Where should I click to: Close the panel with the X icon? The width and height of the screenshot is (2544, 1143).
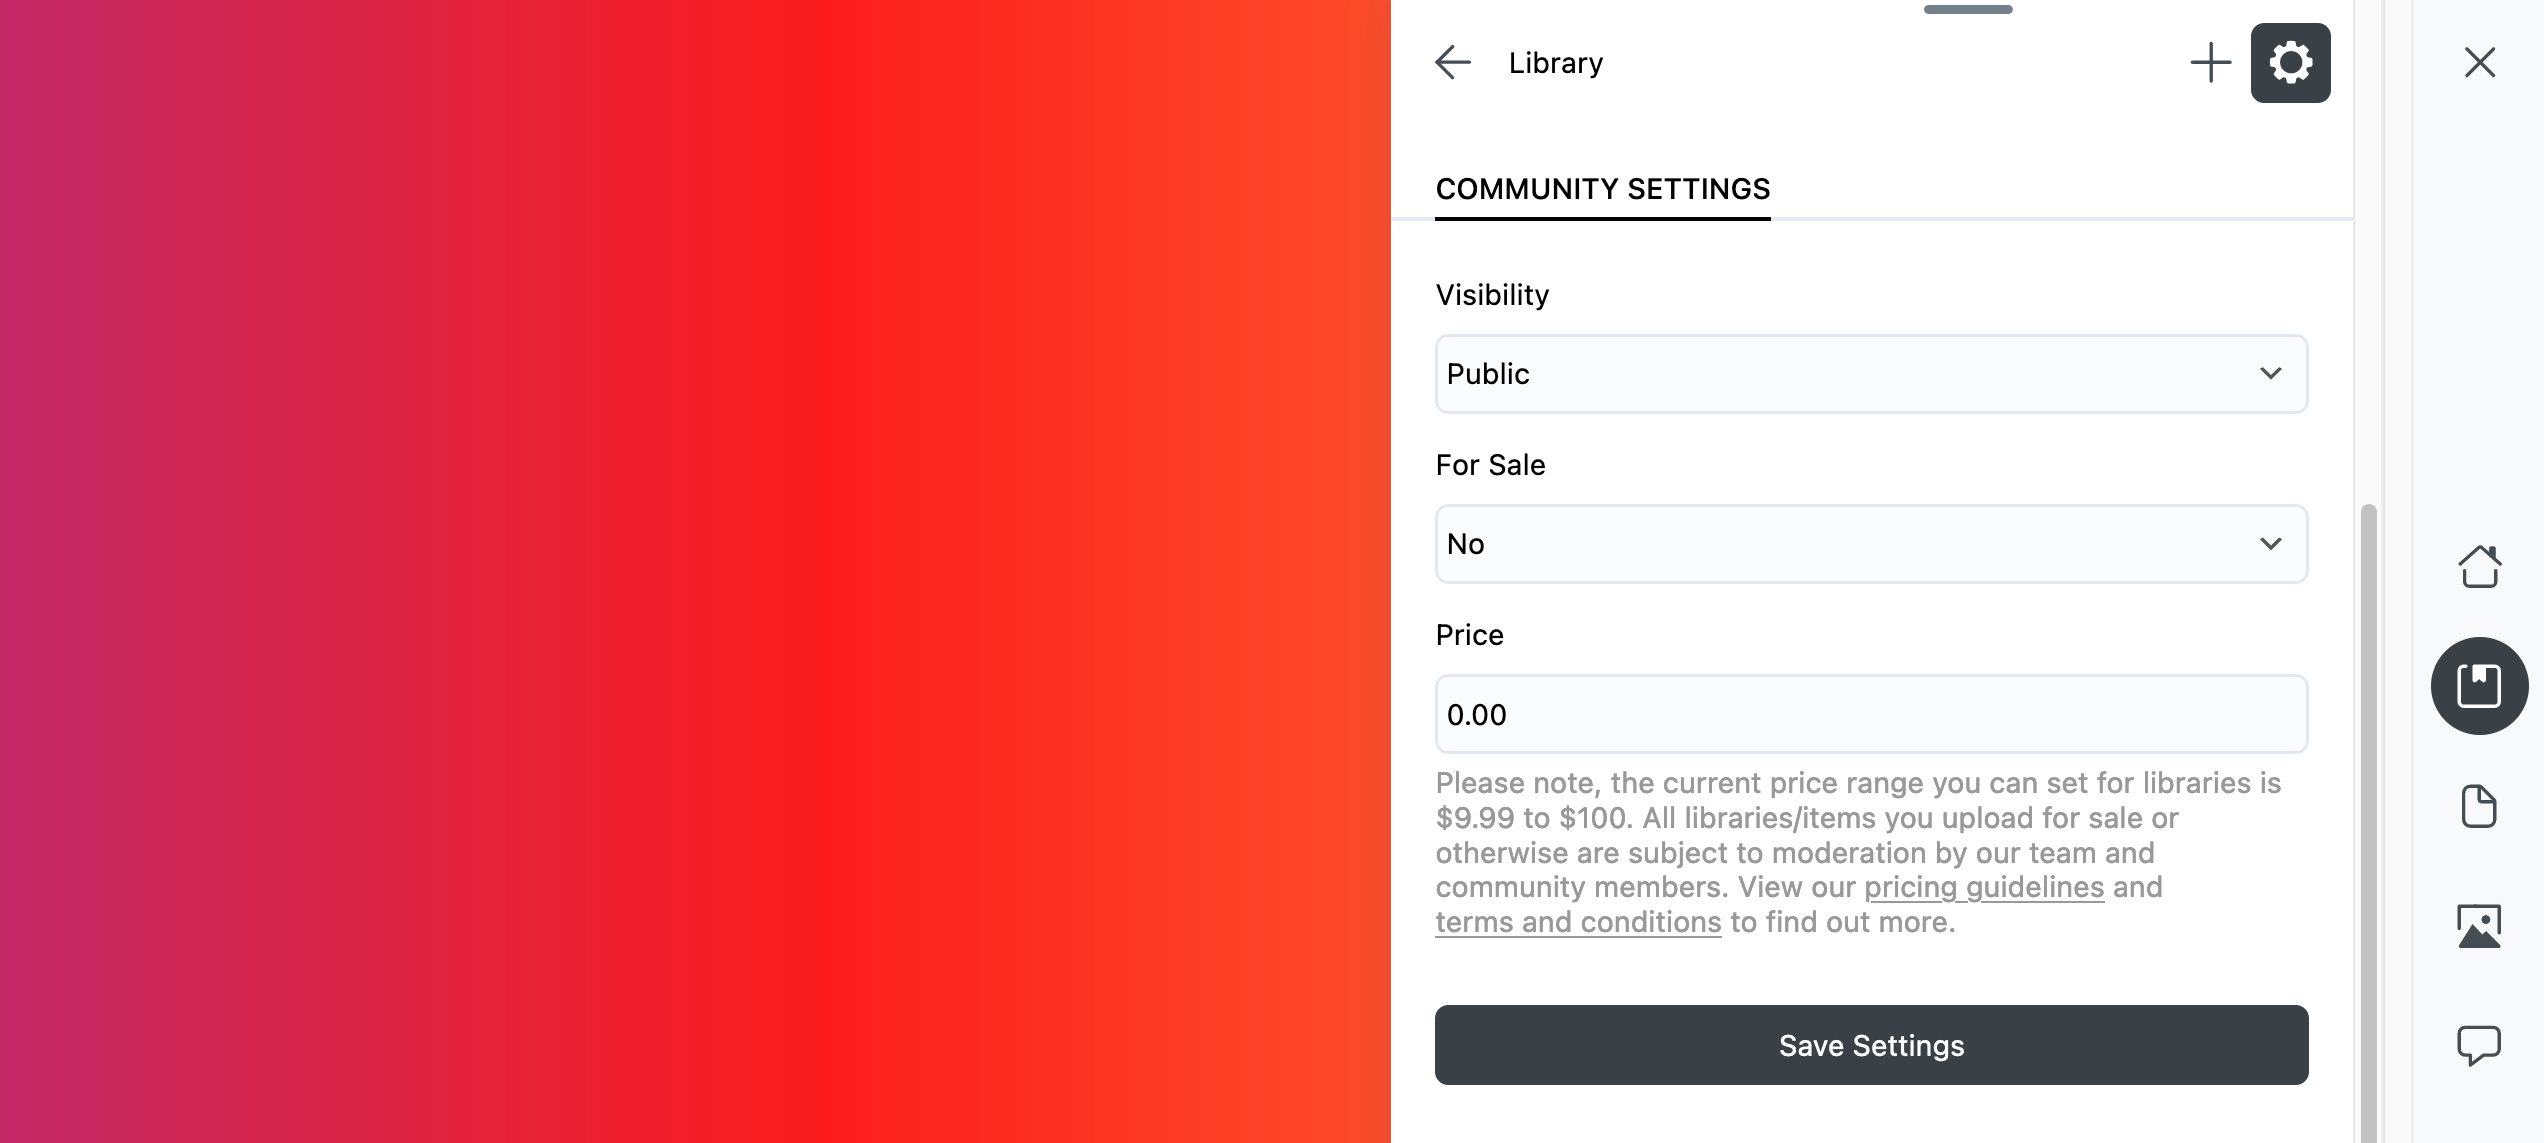click(2480, 62)
